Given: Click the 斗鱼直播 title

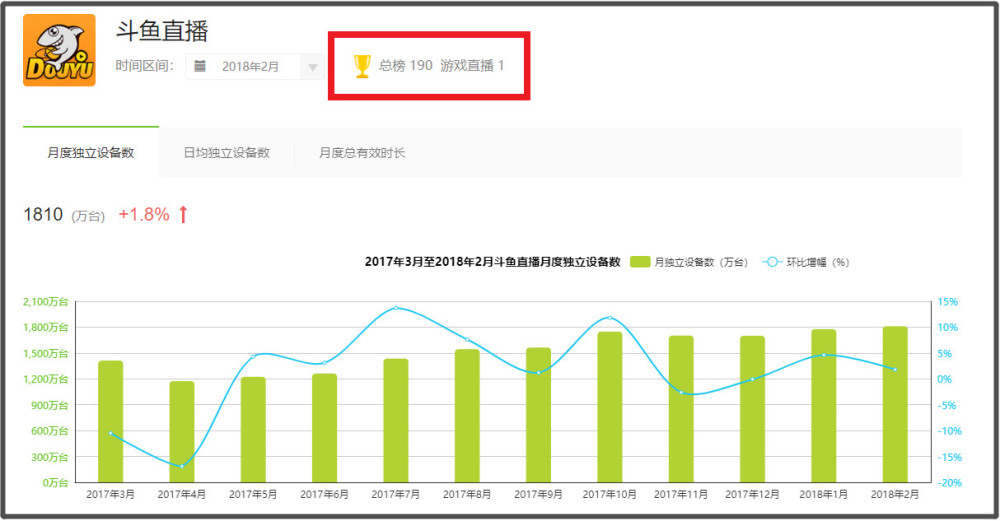Looking at the screenshot, I should (162, 31).
